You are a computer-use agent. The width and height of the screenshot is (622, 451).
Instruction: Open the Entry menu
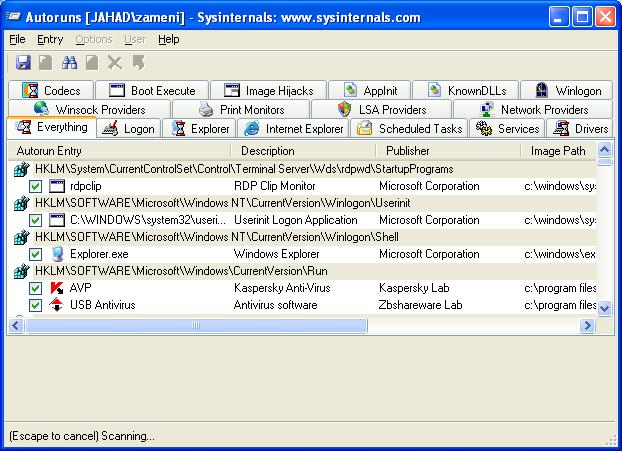pos(50,39)
